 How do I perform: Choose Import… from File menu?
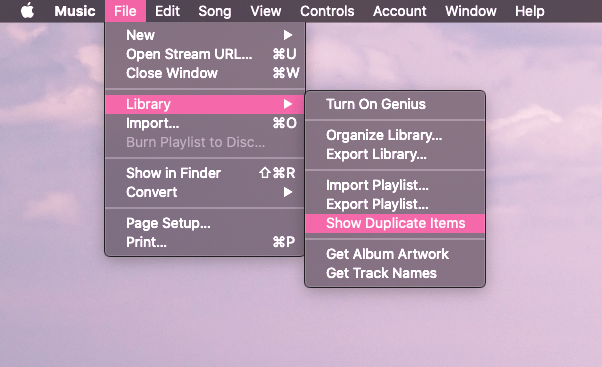click(x=205, y=123)
